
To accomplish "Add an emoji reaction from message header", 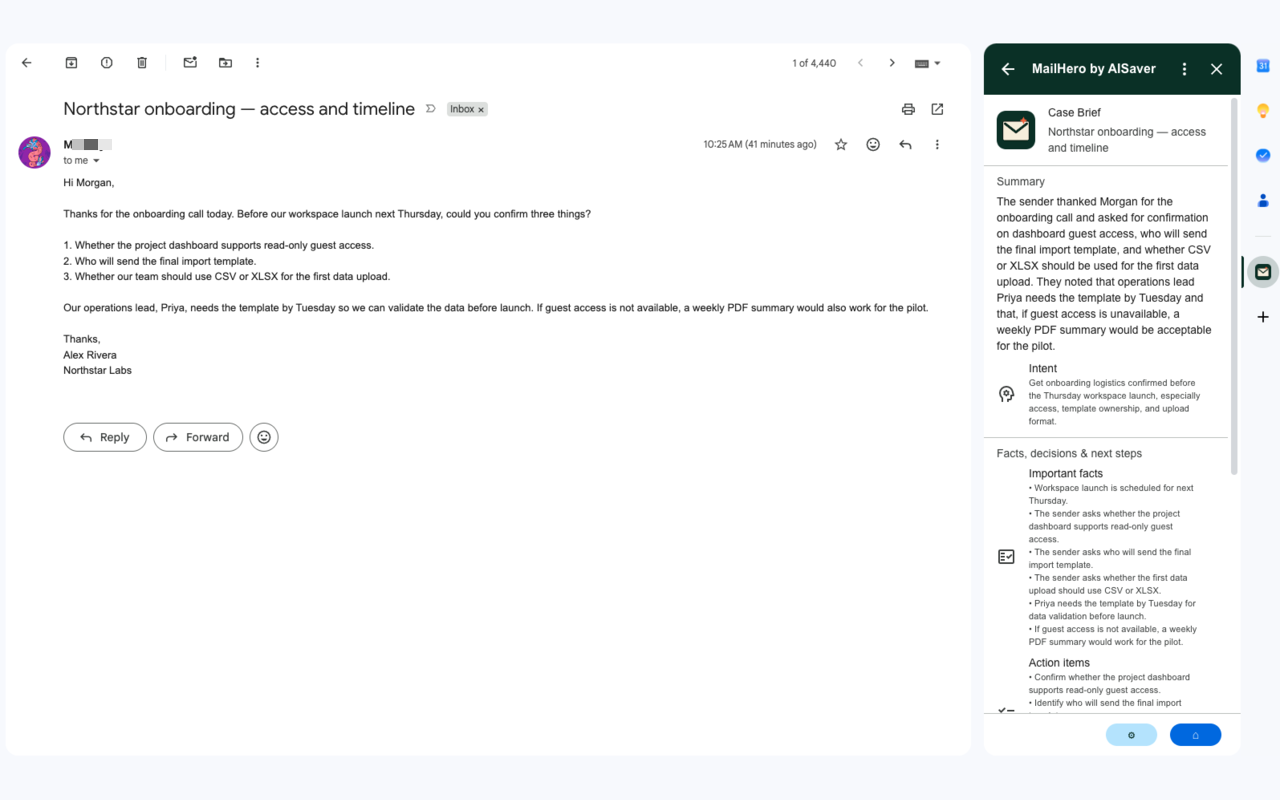I will coord(873,145).
